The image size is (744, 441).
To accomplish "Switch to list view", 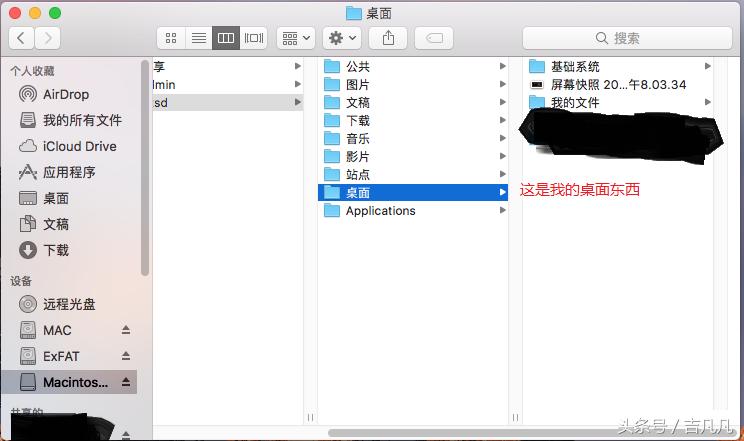I will (198, 38).
